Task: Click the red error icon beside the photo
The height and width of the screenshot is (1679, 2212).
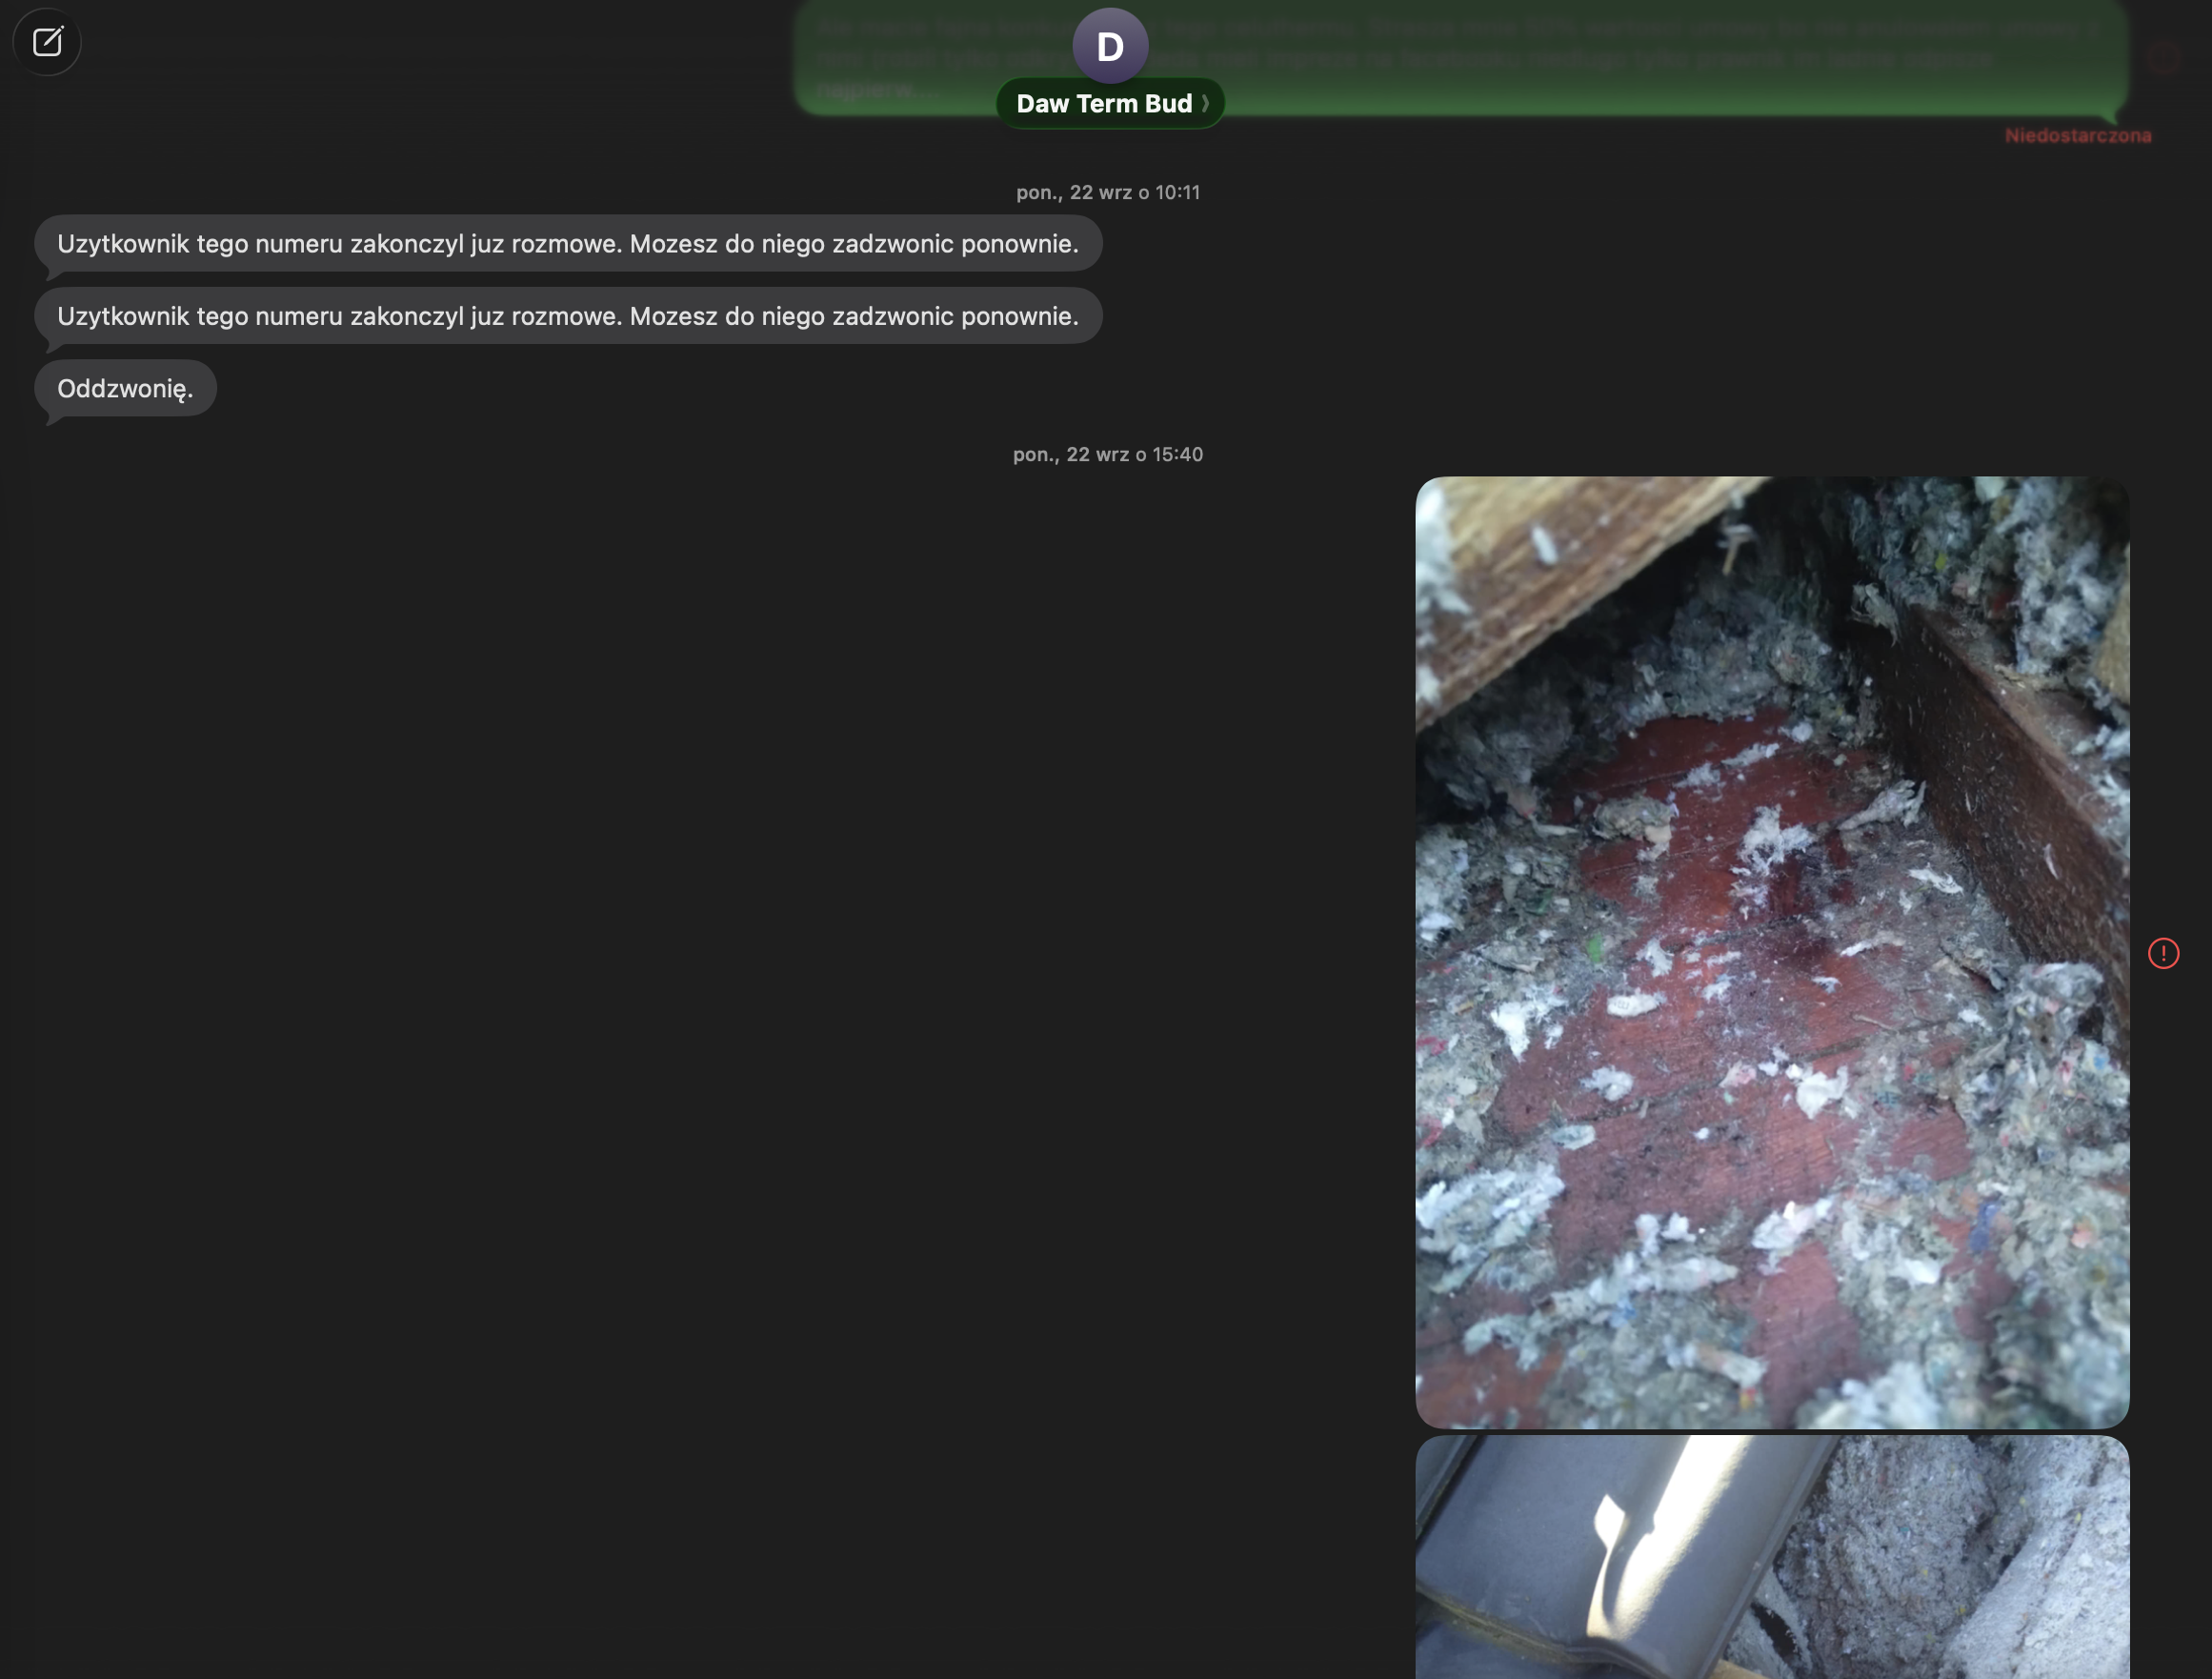Action: click(x=2163, y=953)
